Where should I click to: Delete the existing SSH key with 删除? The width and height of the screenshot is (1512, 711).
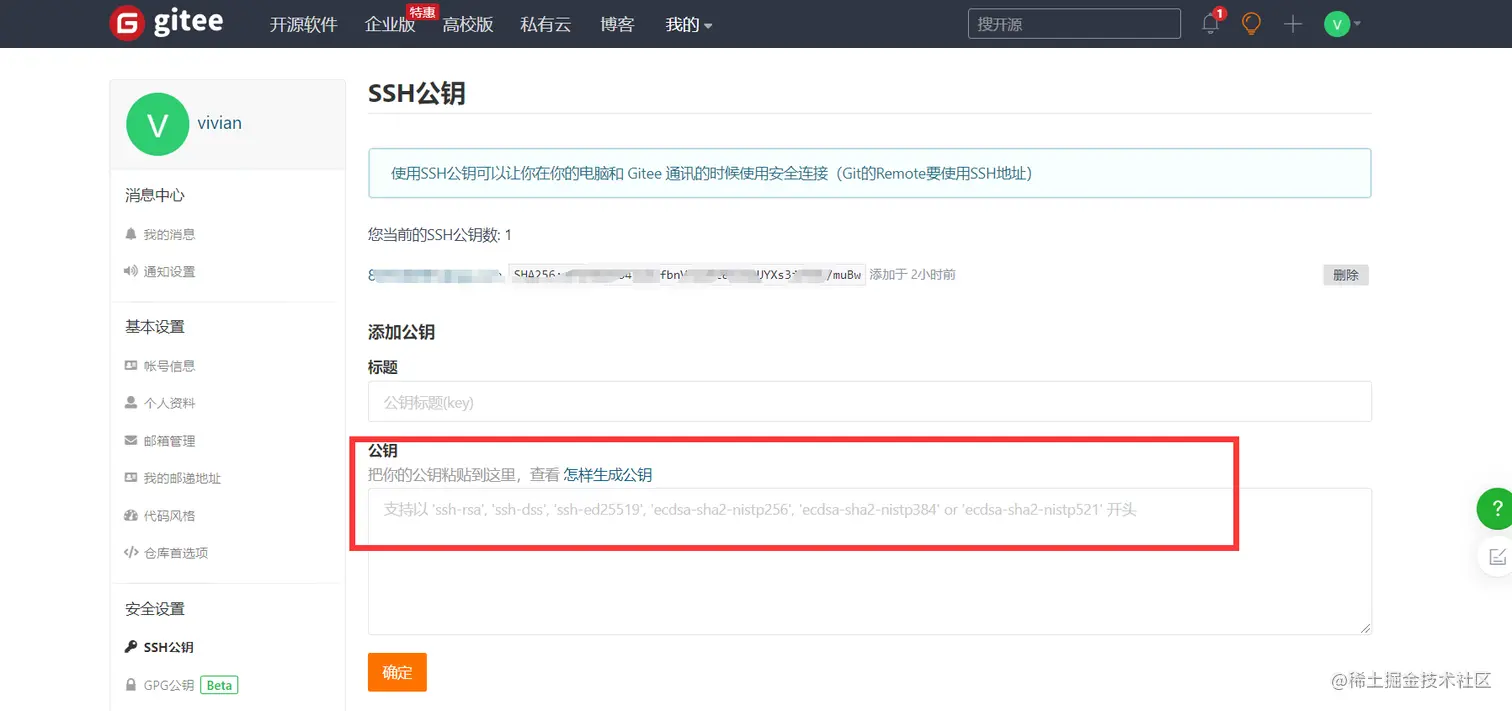[x=1346, y=275]
